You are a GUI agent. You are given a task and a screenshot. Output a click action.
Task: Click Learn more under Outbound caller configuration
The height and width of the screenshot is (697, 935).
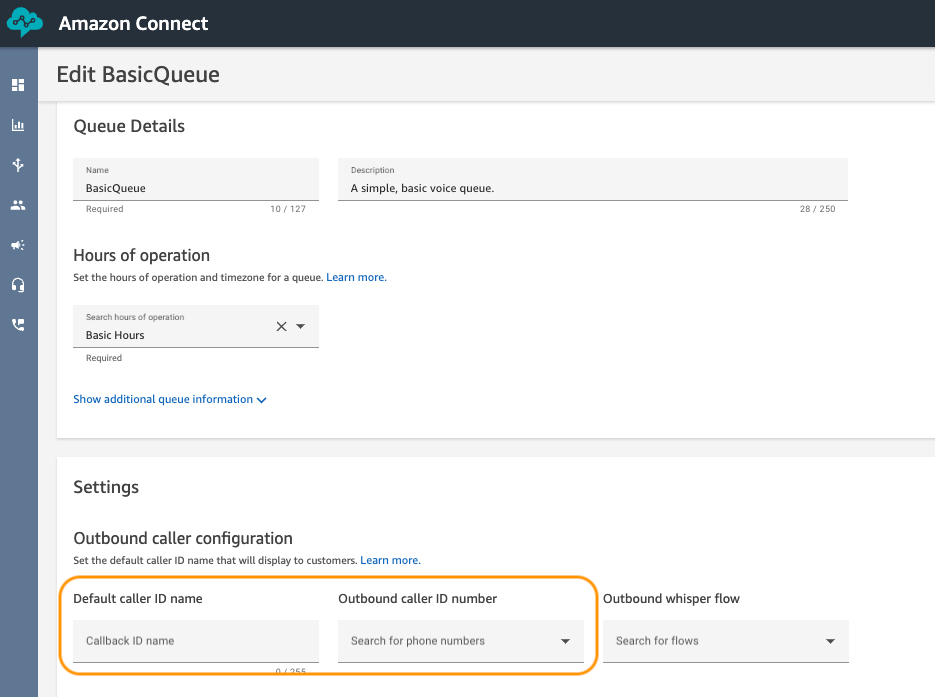pyautogui.click(x=390, y=560)
